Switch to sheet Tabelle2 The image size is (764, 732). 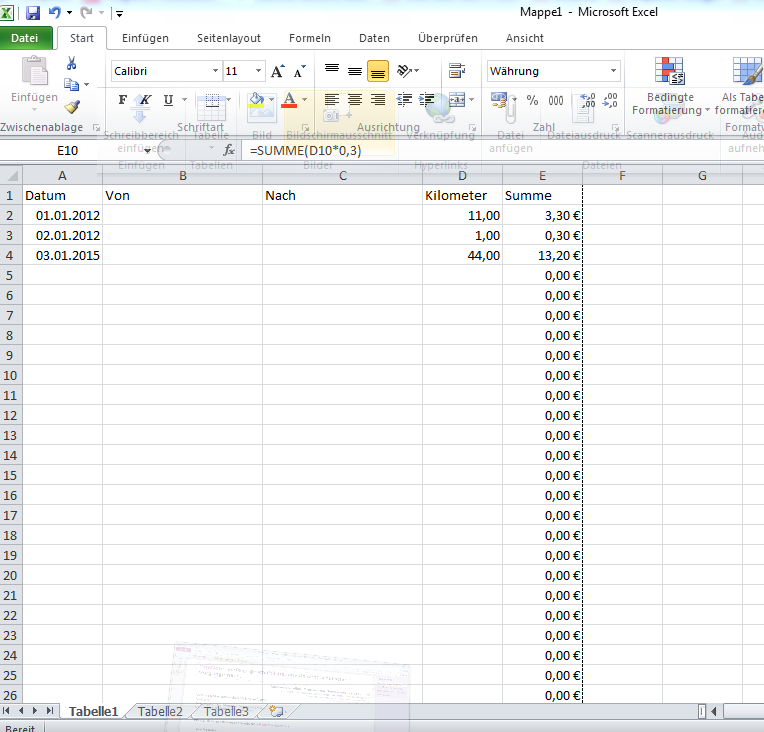pos(160,712)
